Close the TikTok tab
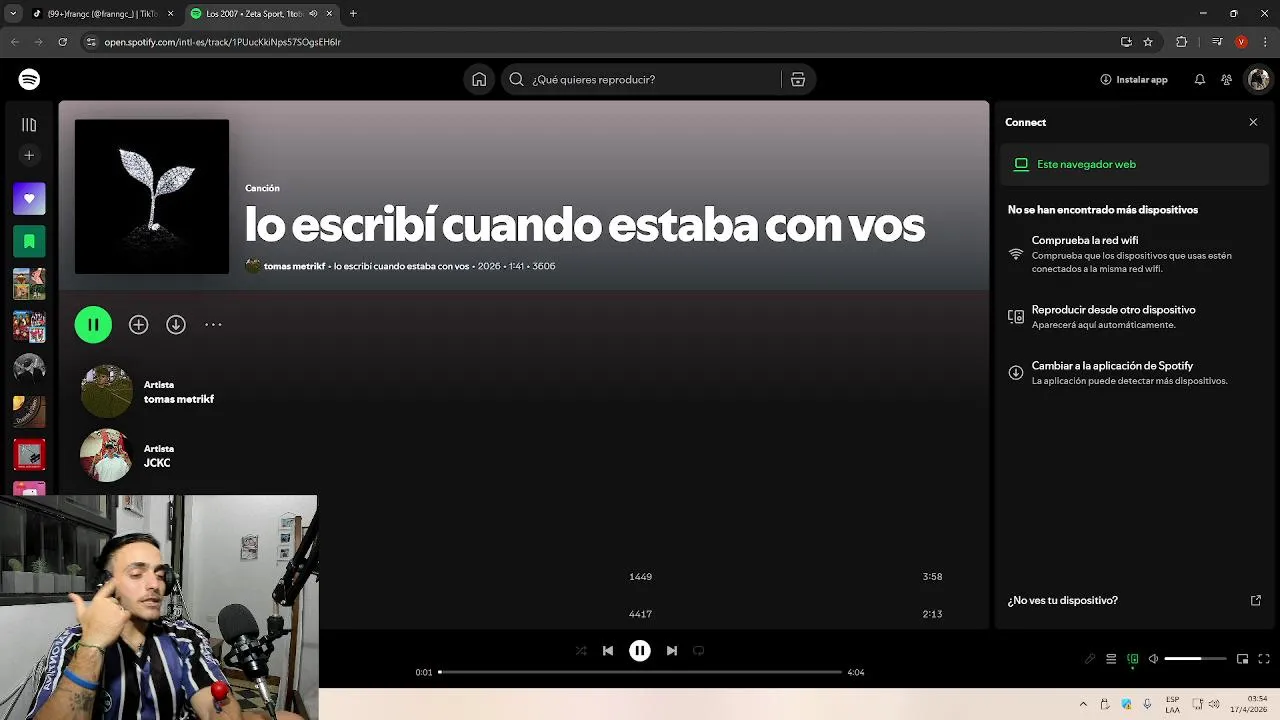Image resolution: width=1280 pixels, height=720 pixels. 170,14
